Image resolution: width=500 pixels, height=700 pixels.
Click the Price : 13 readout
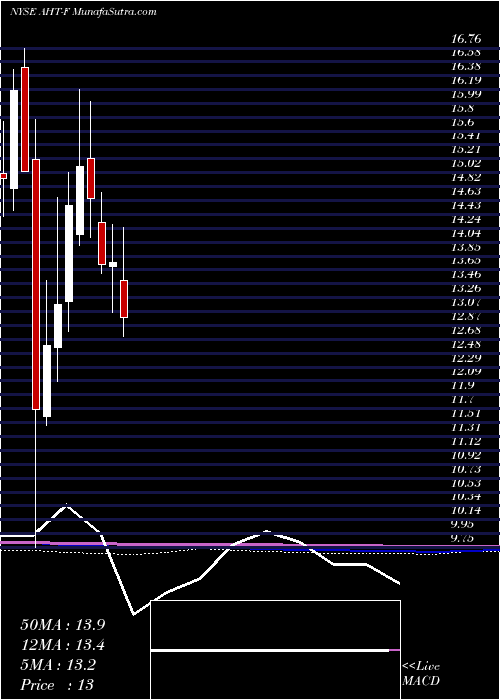pos(57,685)
